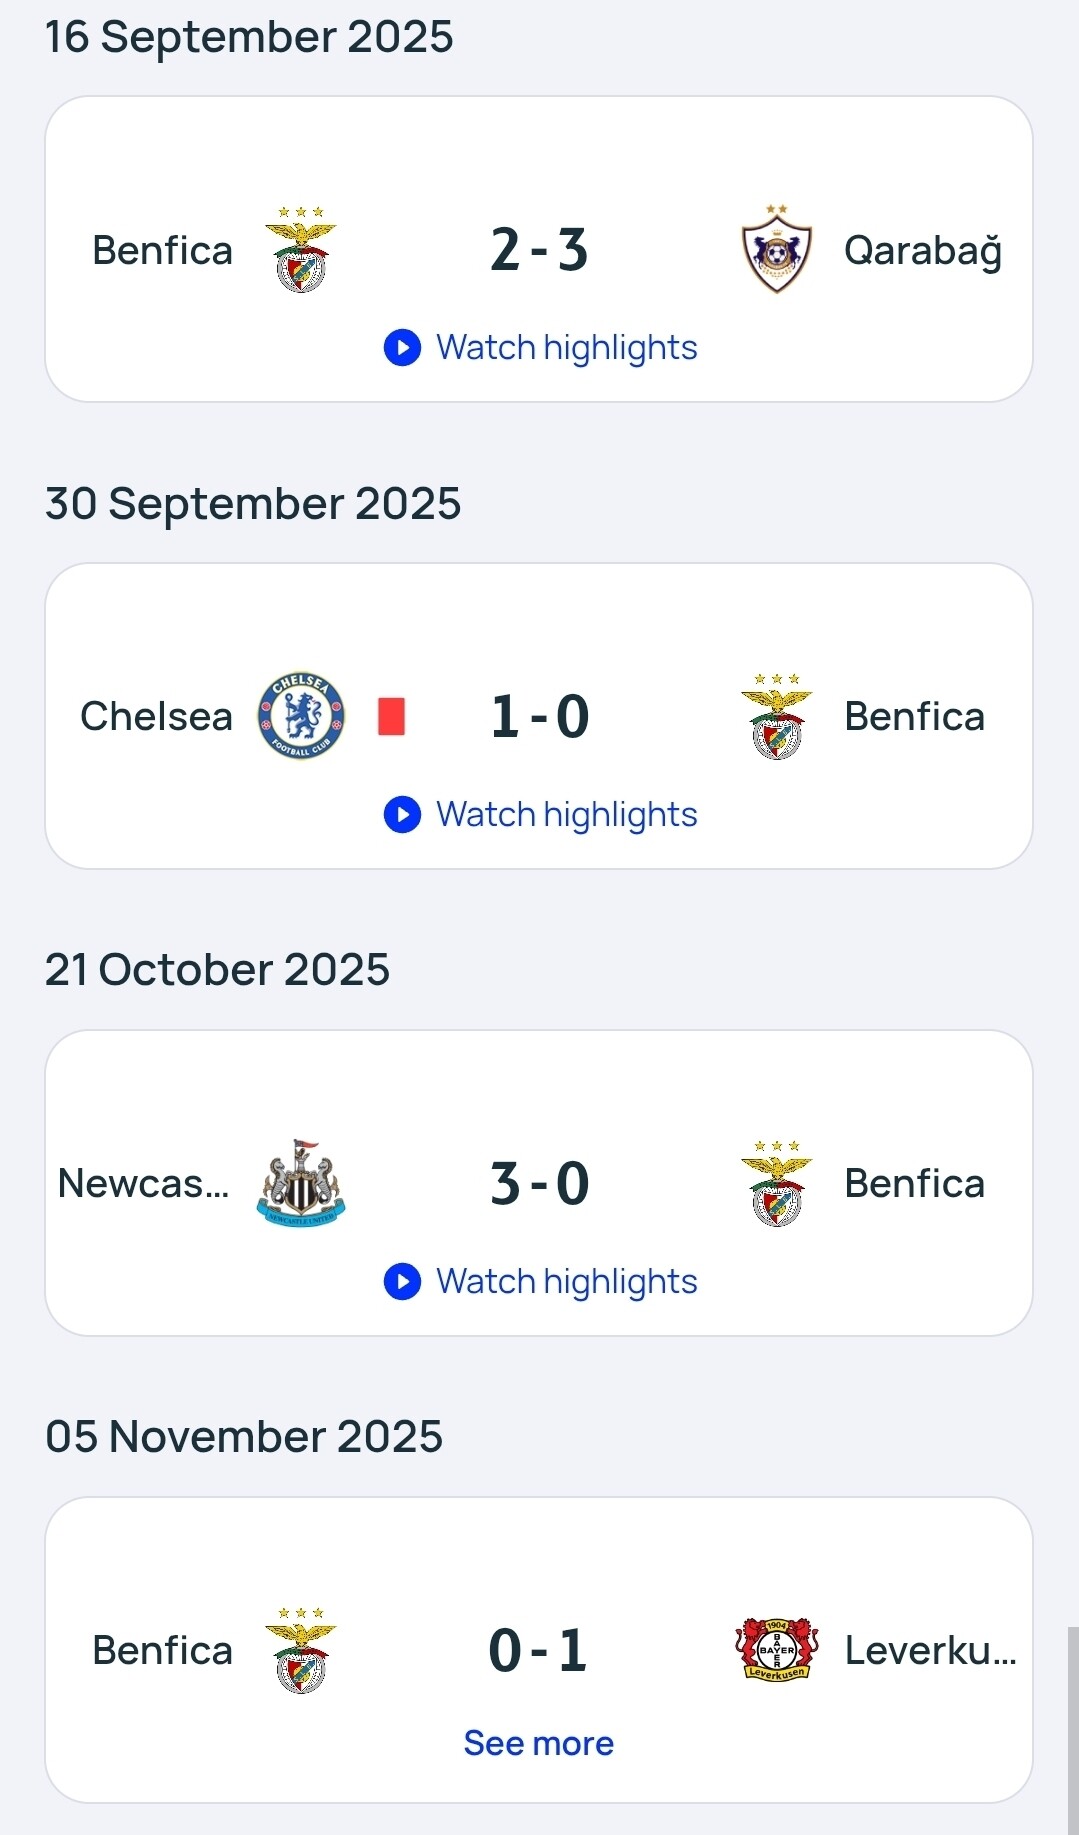The height and width of the screenshot is (1835, 1079).
Task: Click the red card indicator beside Chelsea
Action: 391,716
